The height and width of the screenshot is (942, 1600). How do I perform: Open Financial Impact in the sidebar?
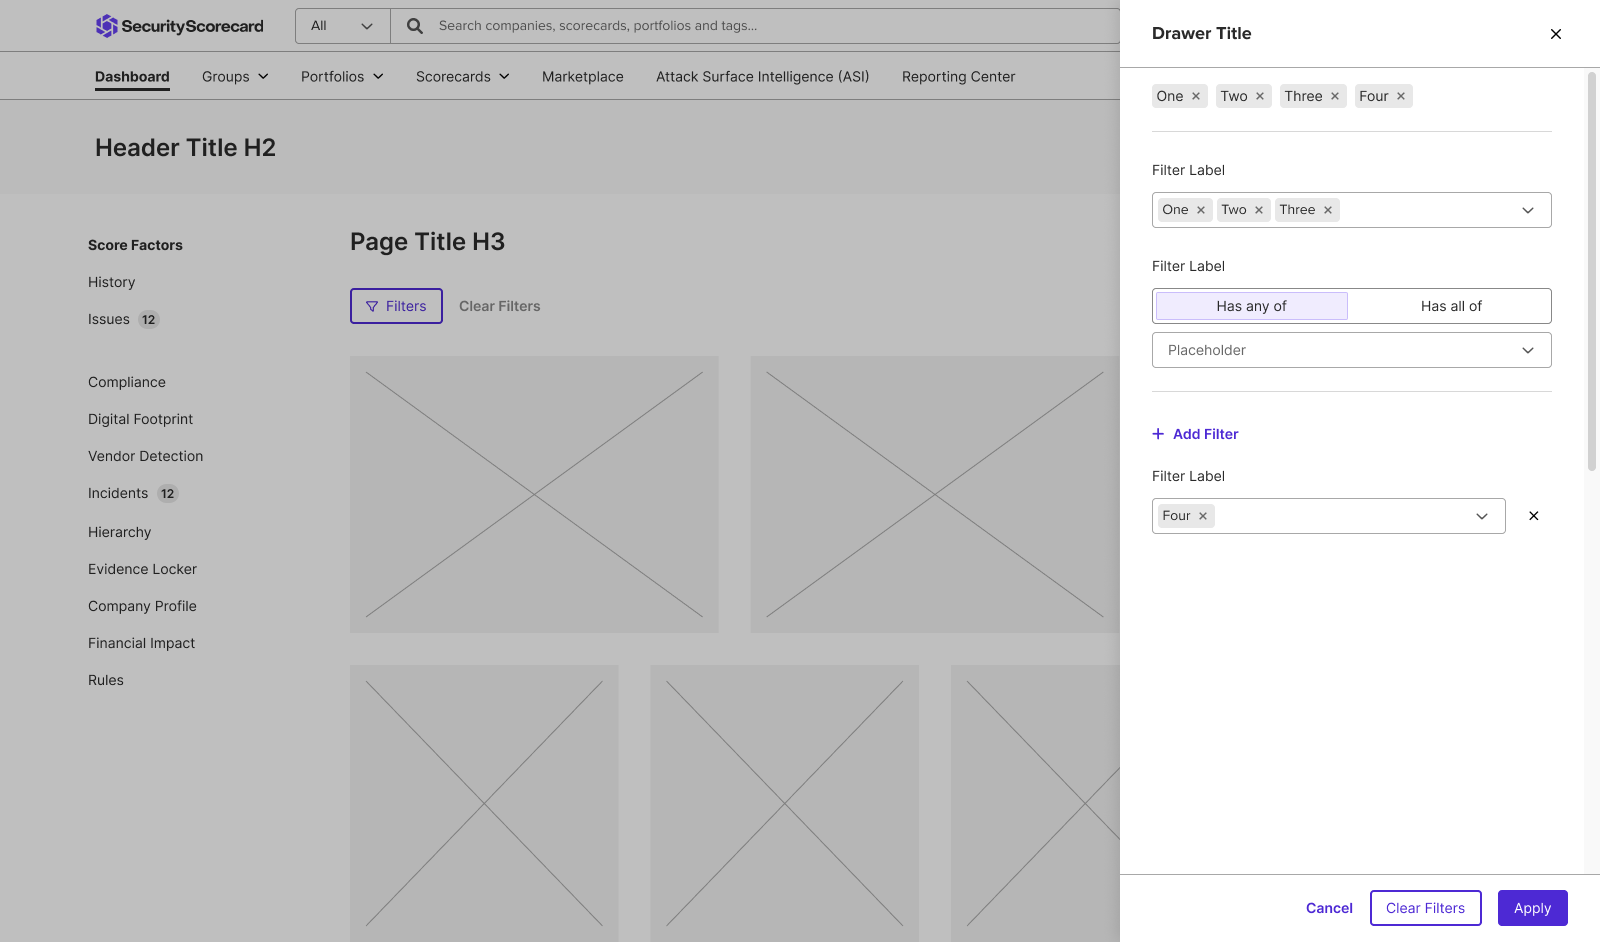coord(142,643)
